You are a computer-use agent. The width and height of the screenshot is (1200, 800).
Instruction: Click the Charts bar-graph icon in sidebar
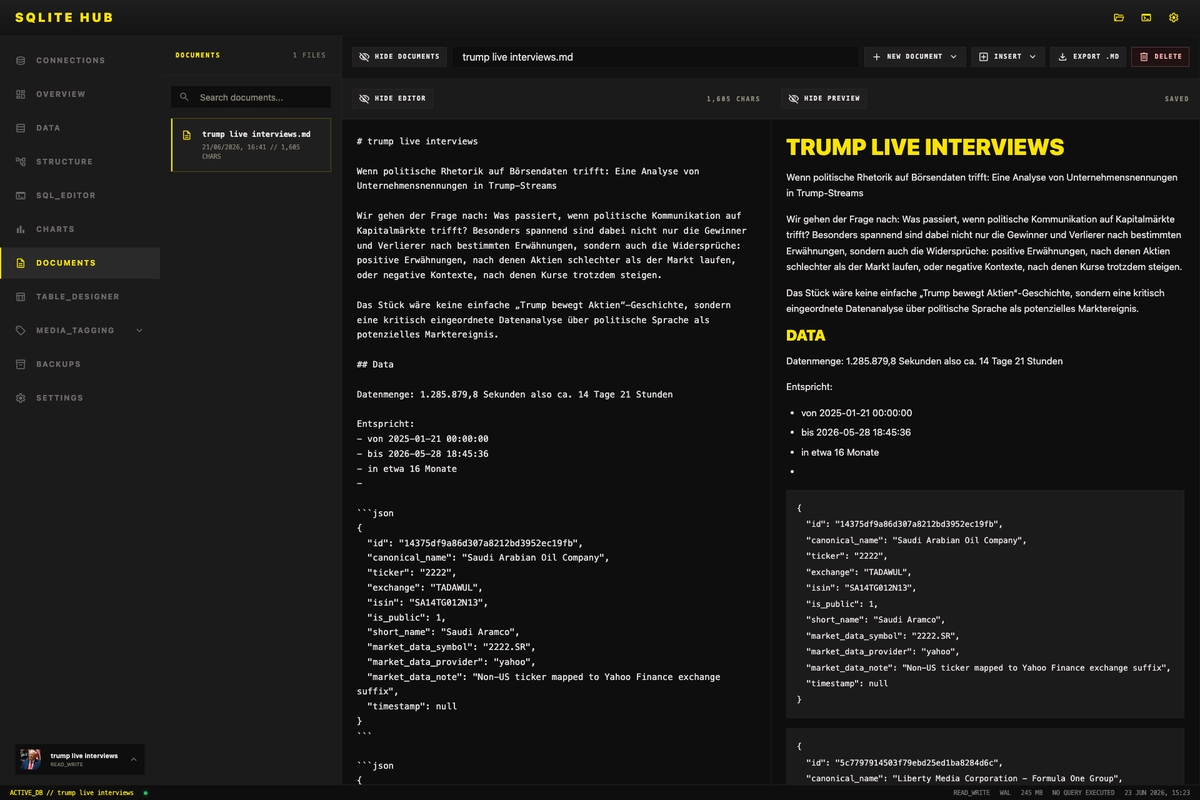[x=21, y=229]
